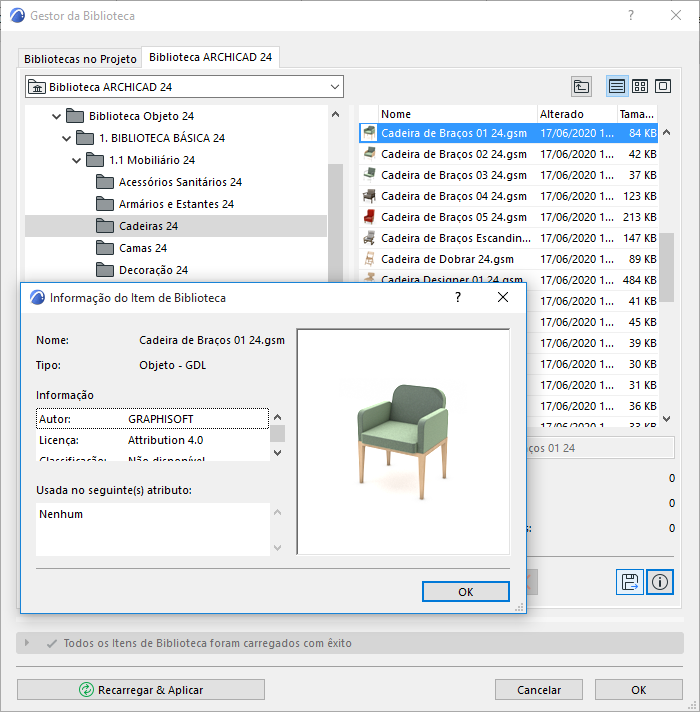The height and width of the screenshot is (712, 700).
Task: Click OK in Gestor da Biblioteca window
Action: pos(639,690)
